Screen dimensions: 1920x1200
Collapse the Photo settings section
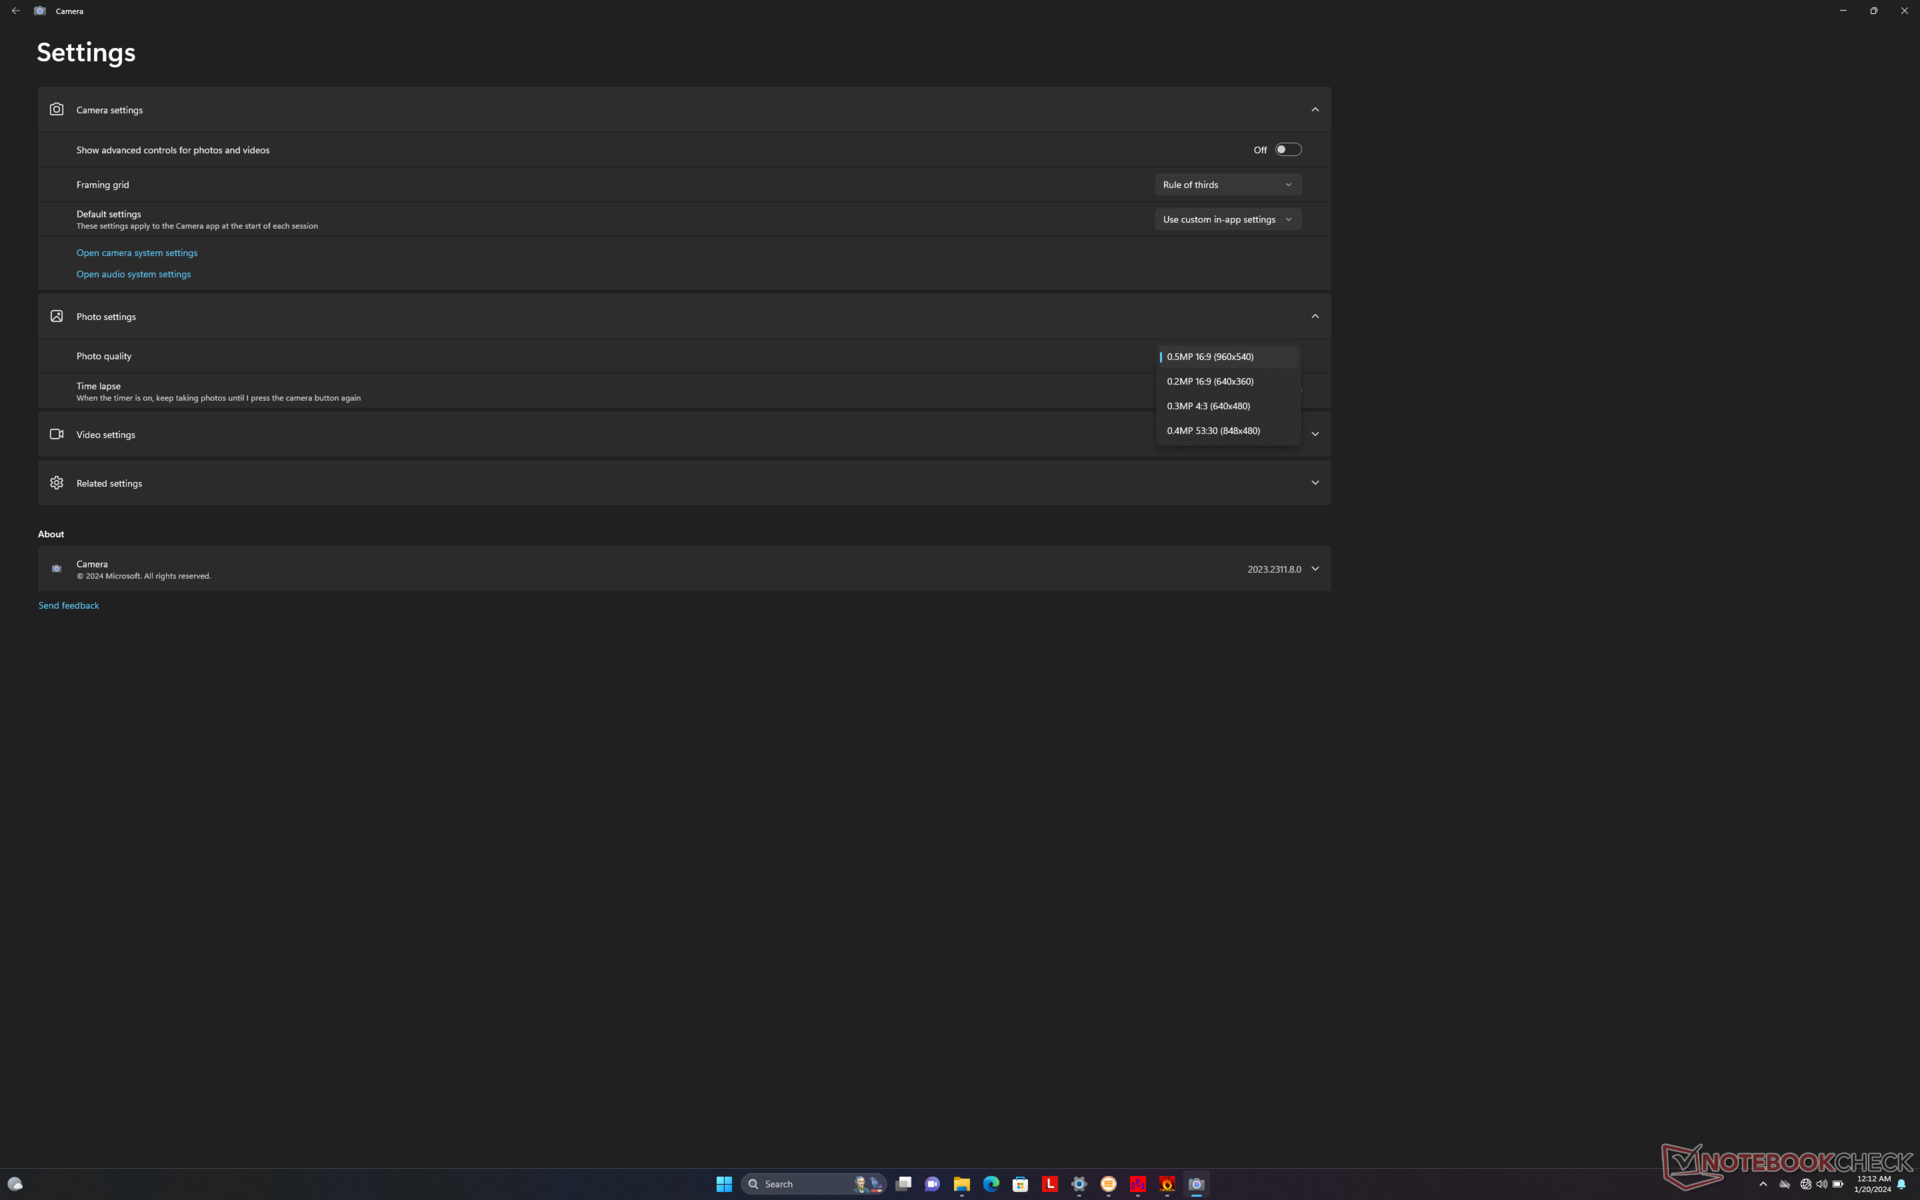(x=1315, y=317)
